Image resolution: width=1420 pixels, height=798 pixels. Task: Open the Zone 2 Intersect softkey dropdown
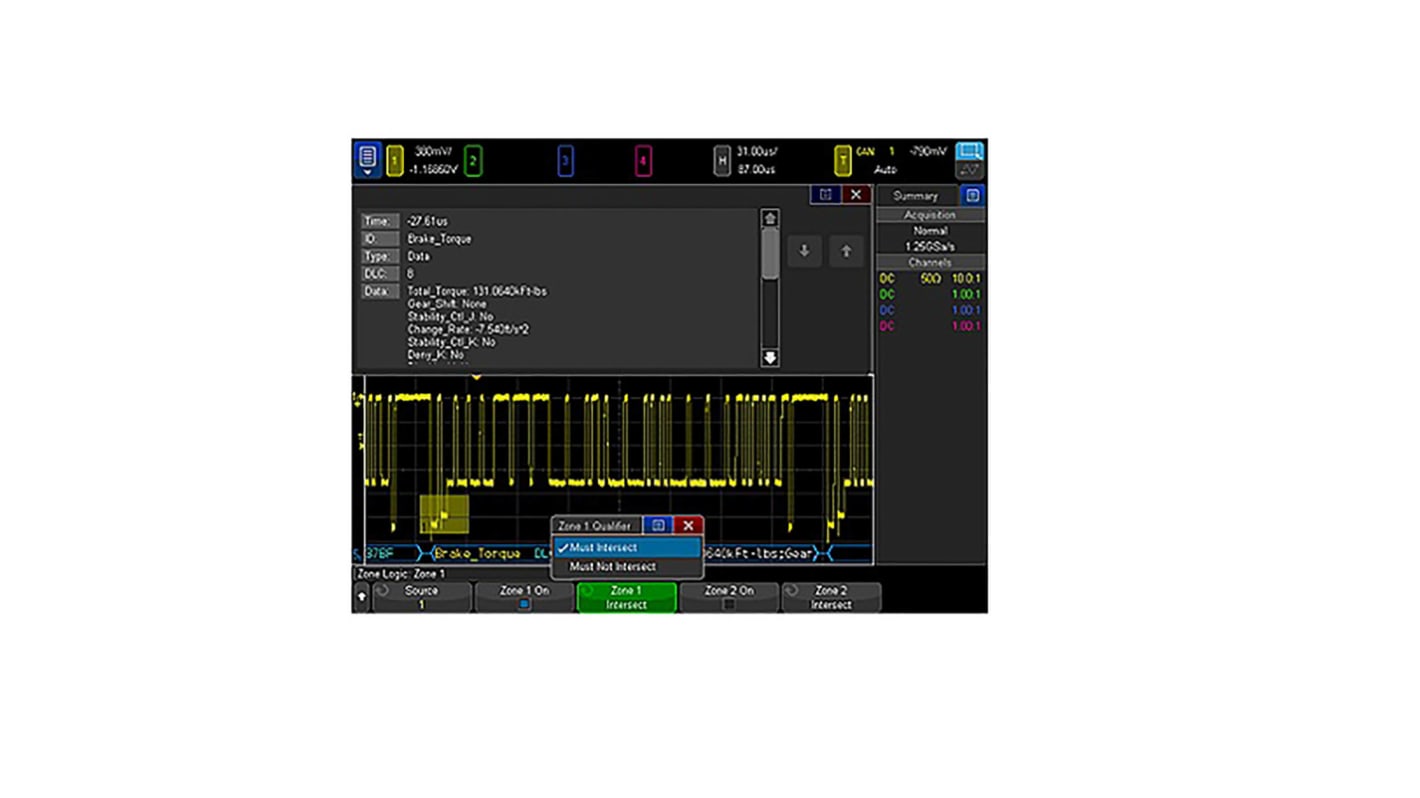click(831, 597)
